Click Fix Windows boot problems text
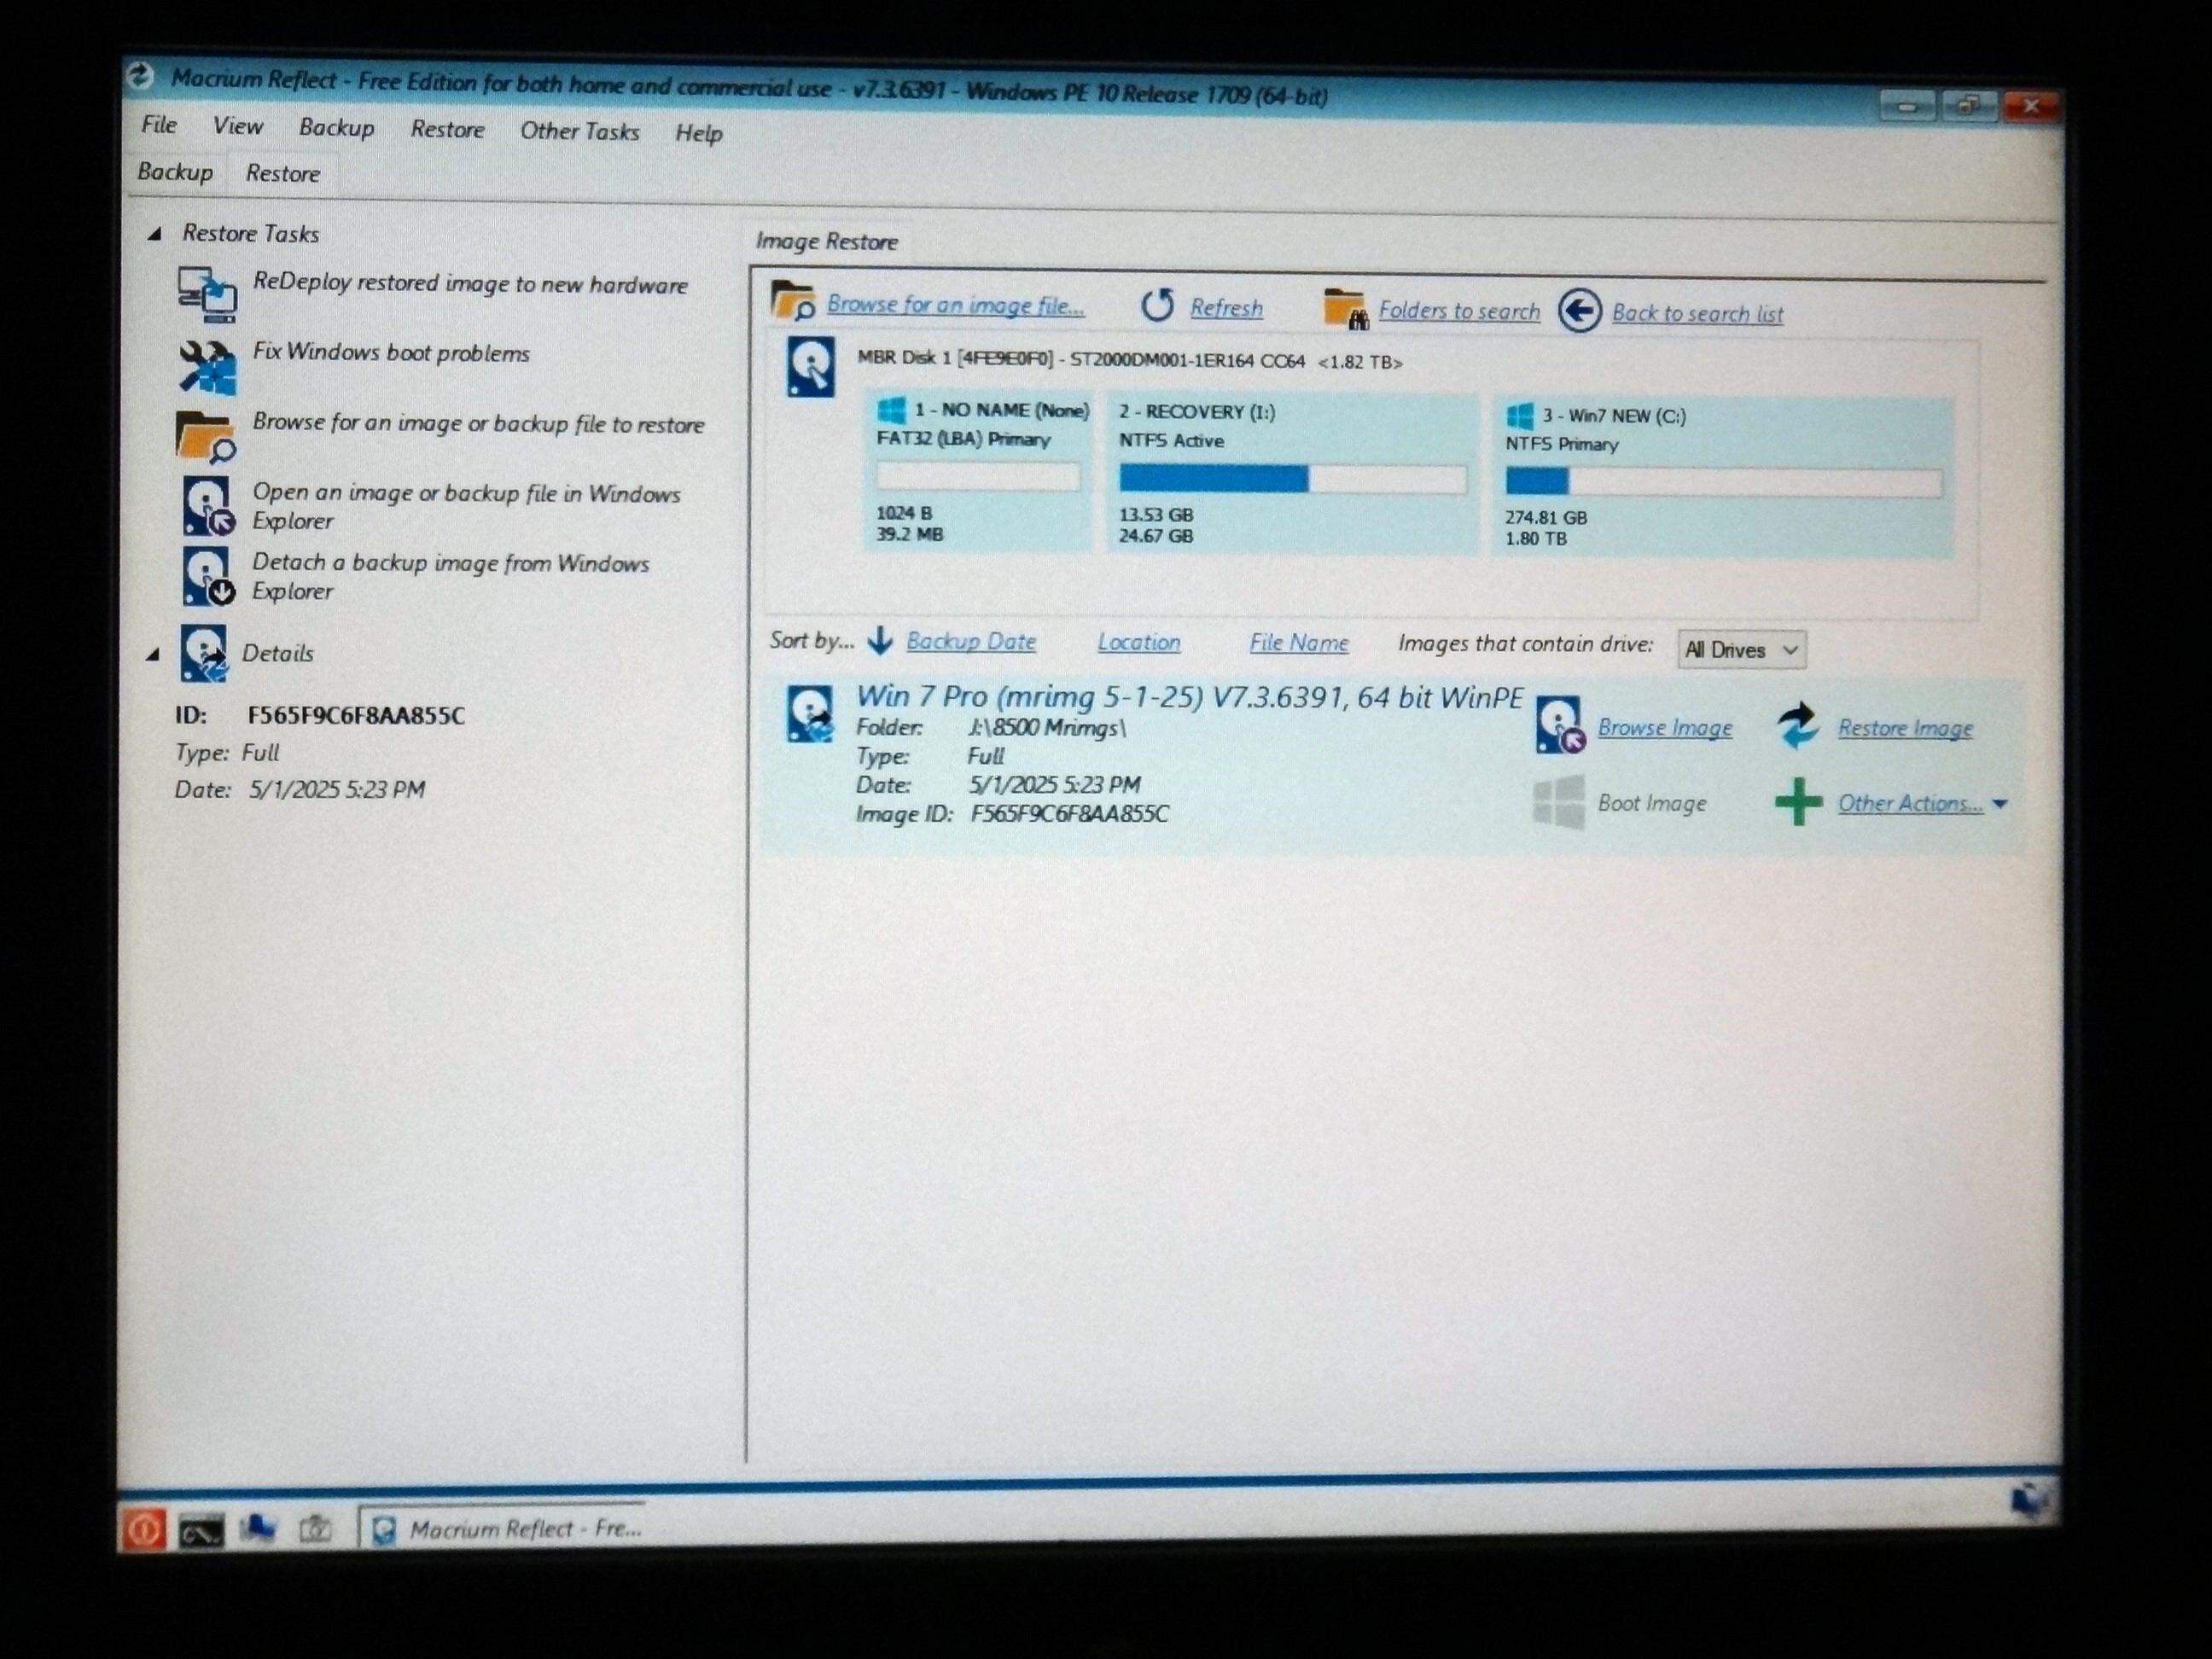This screenshot has width=2212, height=1659. click(x=391, y=353)
